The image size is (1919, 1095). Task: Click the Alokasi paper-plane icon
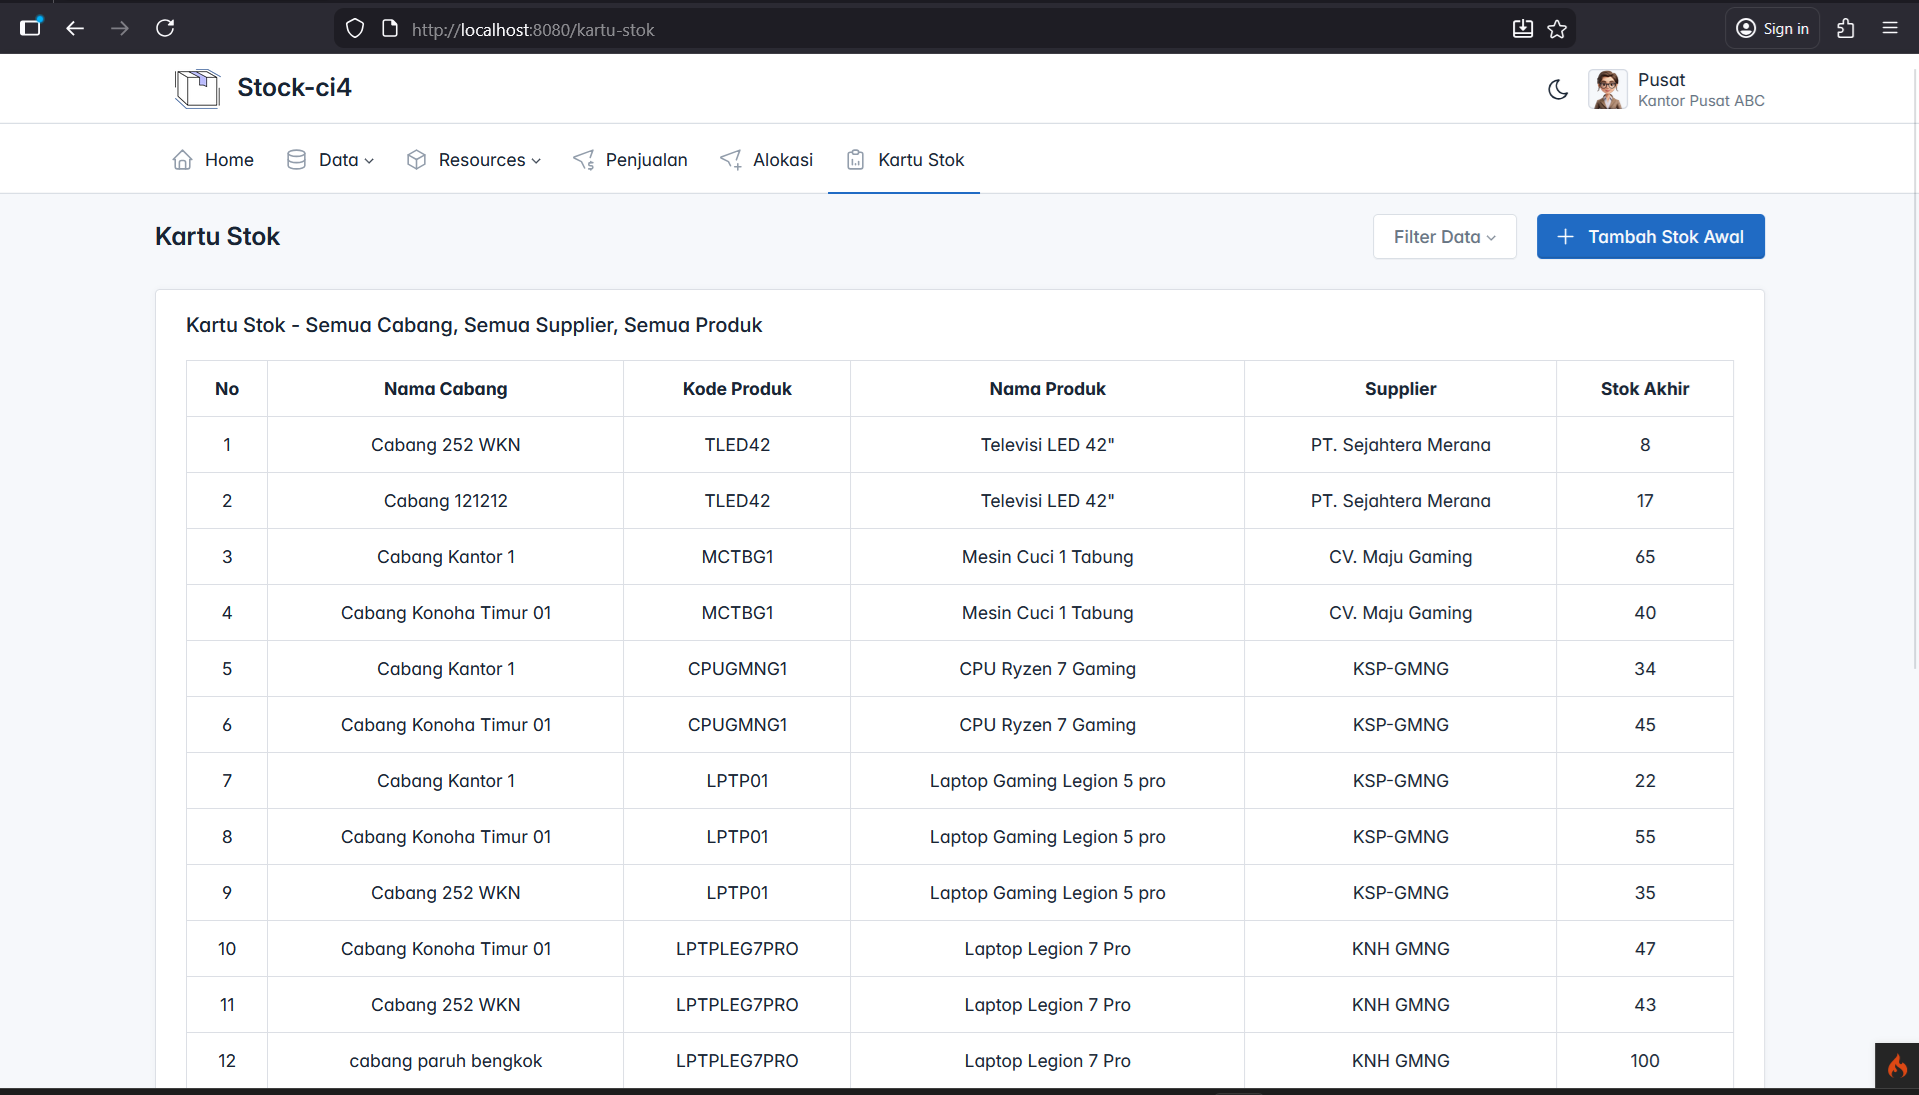click(x=731, y=160)
